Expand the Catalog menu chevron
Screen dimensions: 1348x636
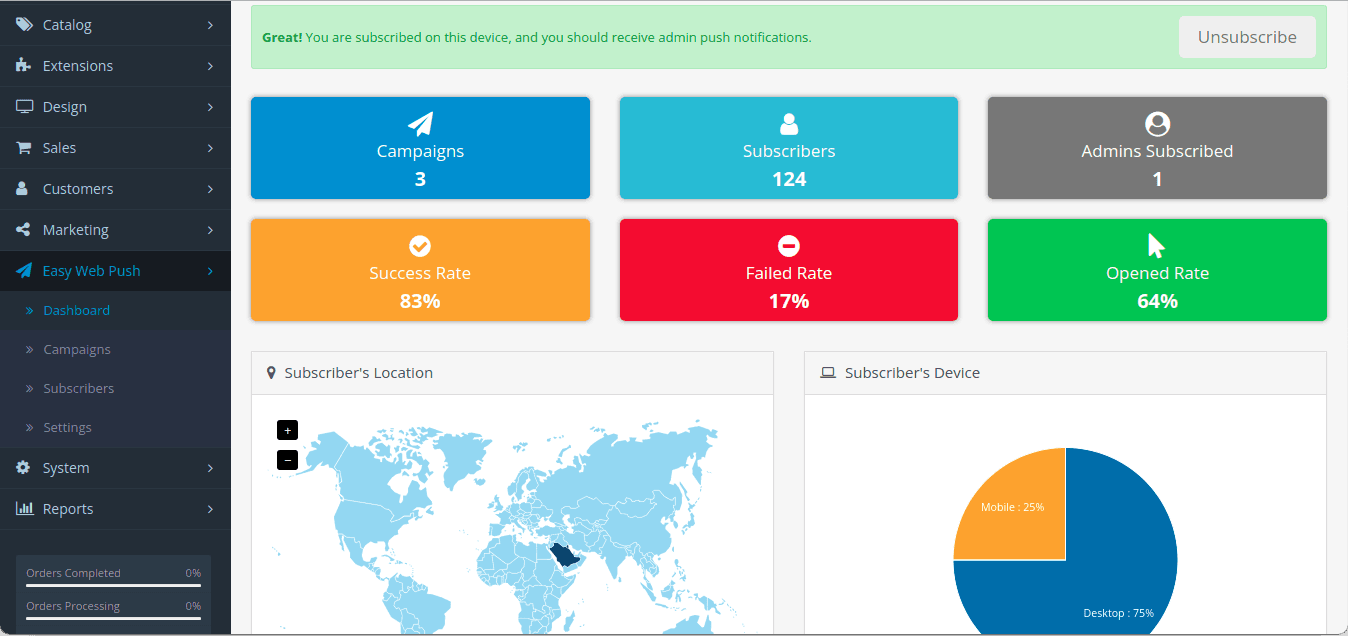coord(210,24)
